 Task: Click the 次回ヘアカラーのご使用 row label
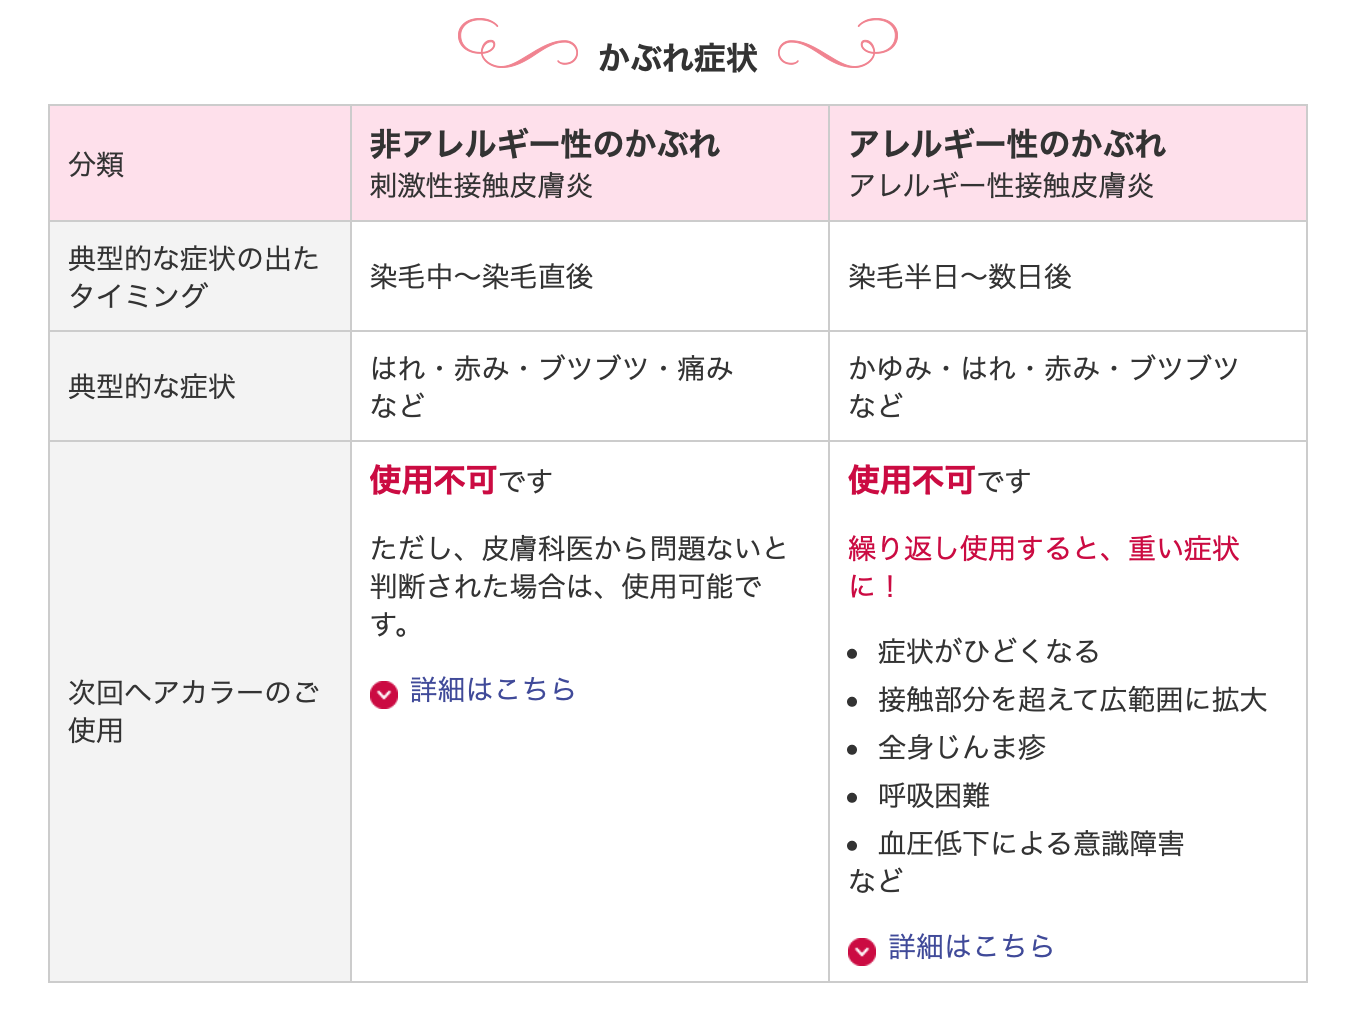(x=200, y=711)
